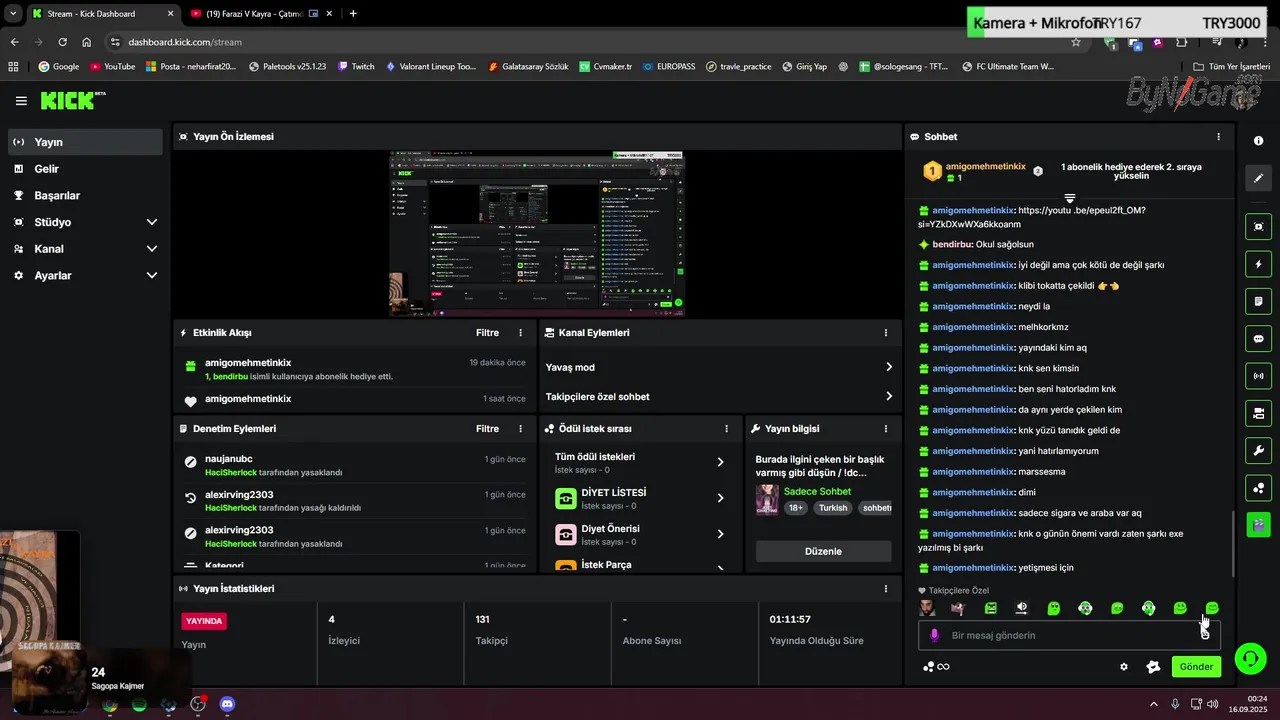The height and width of the screenshot is (720, 1280).
Task: Open three-dot menu of Etkinlik Akışı
Action: coord(520,333)
